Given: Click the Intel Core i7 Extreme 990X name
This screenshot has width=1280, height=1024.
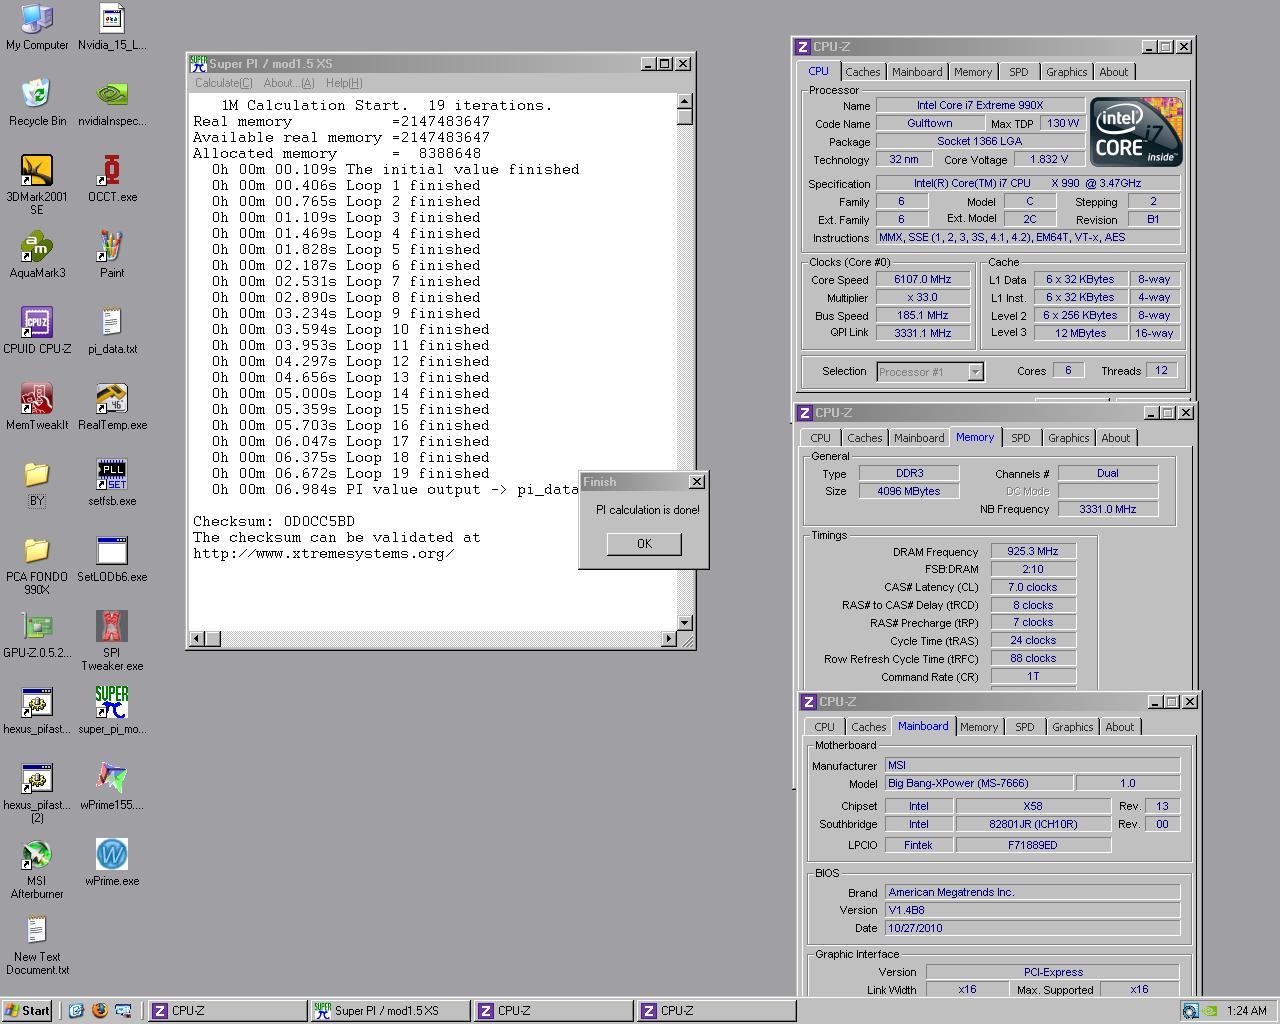Looking at the screenshot, I should click(x=980, y=105).
